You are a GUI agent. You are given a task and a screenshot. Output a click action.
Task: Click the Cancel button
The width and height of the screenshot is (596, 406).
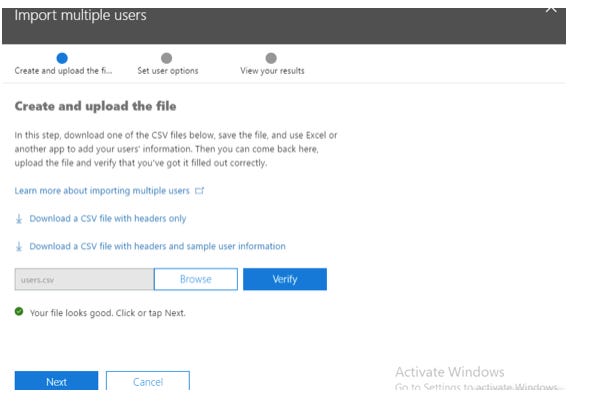click(148, 381)
